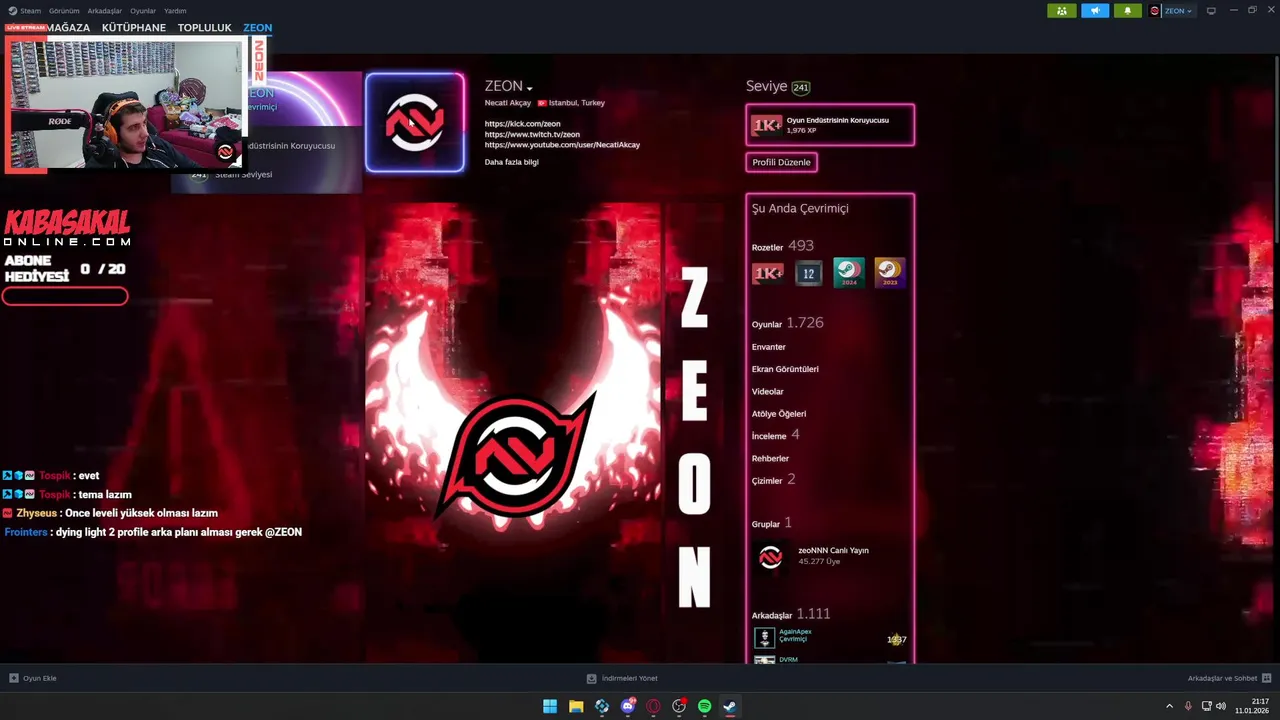Open zeoNNN Canlı Yayın group name
The image size is (1280, 720).
[x=833, y=550]
